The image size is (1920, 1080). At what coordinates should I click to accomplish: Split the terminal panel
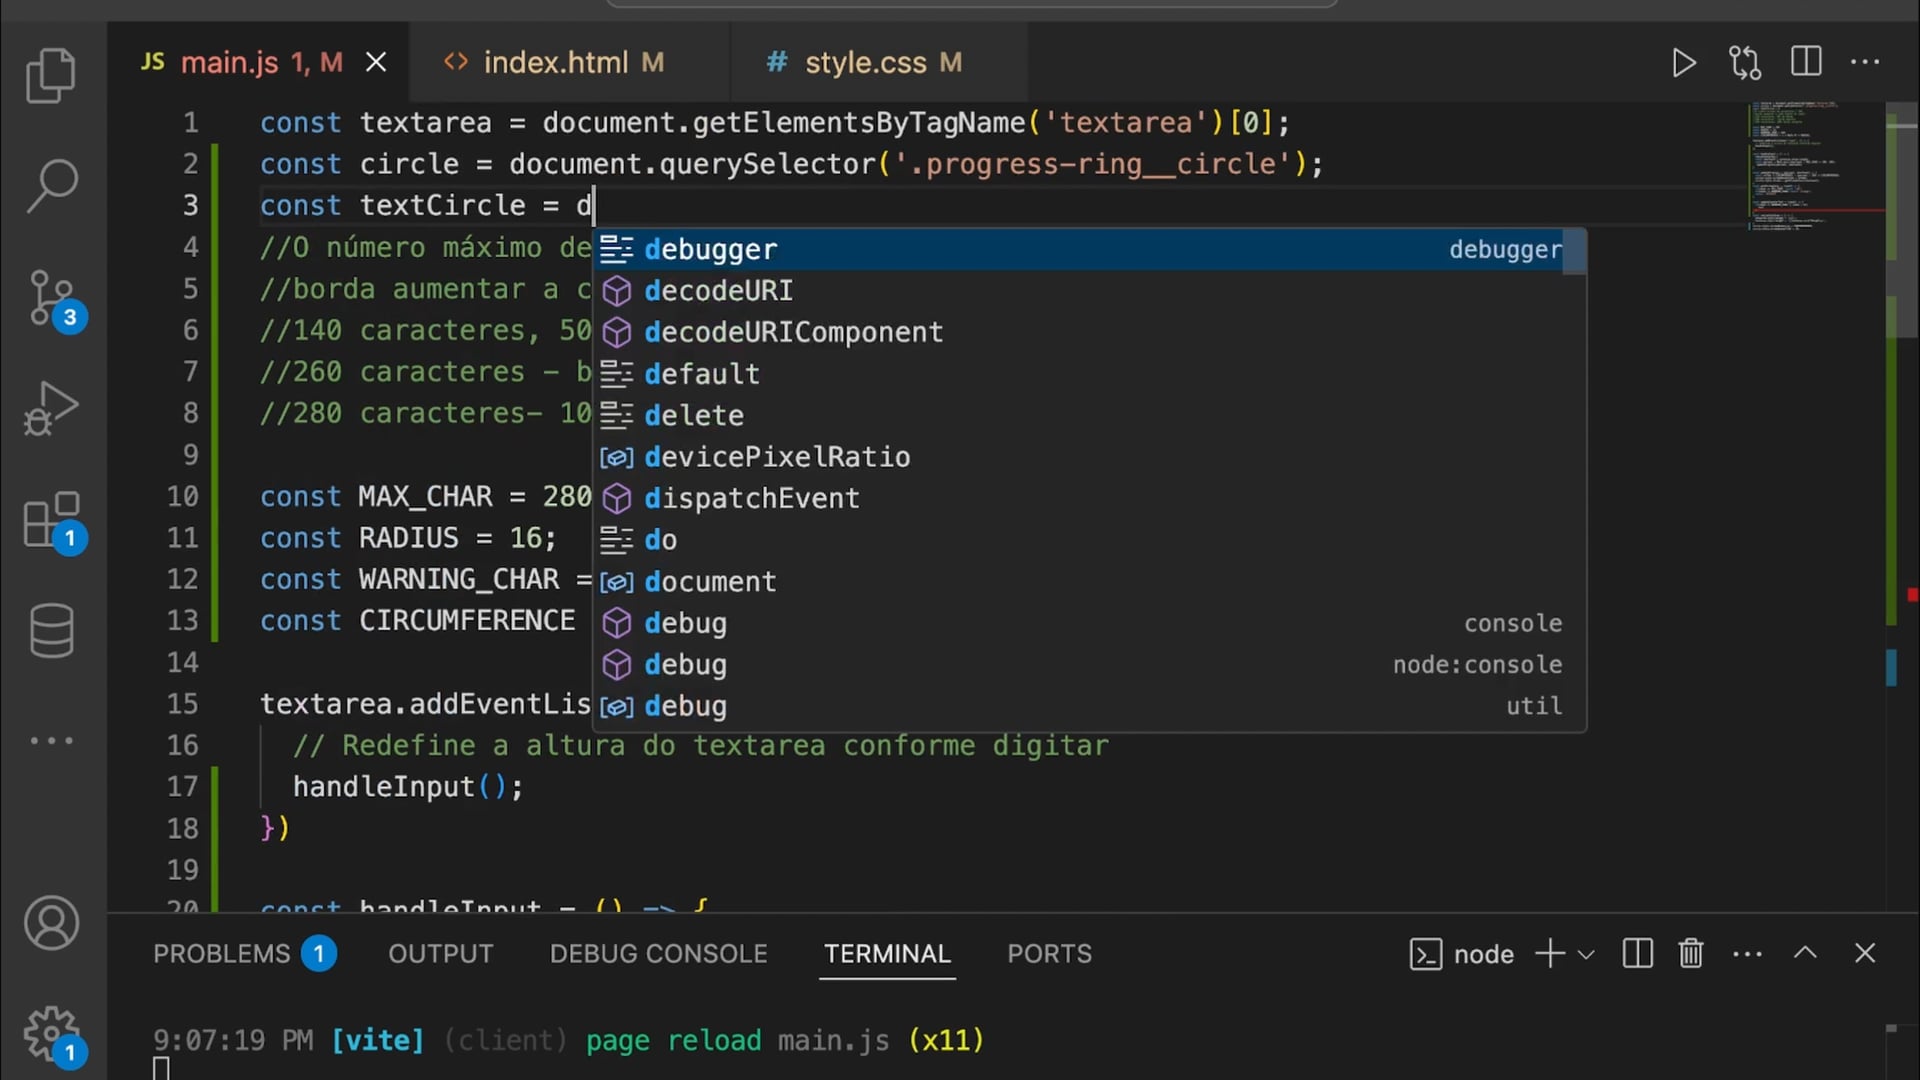[x=1637, y=953]
